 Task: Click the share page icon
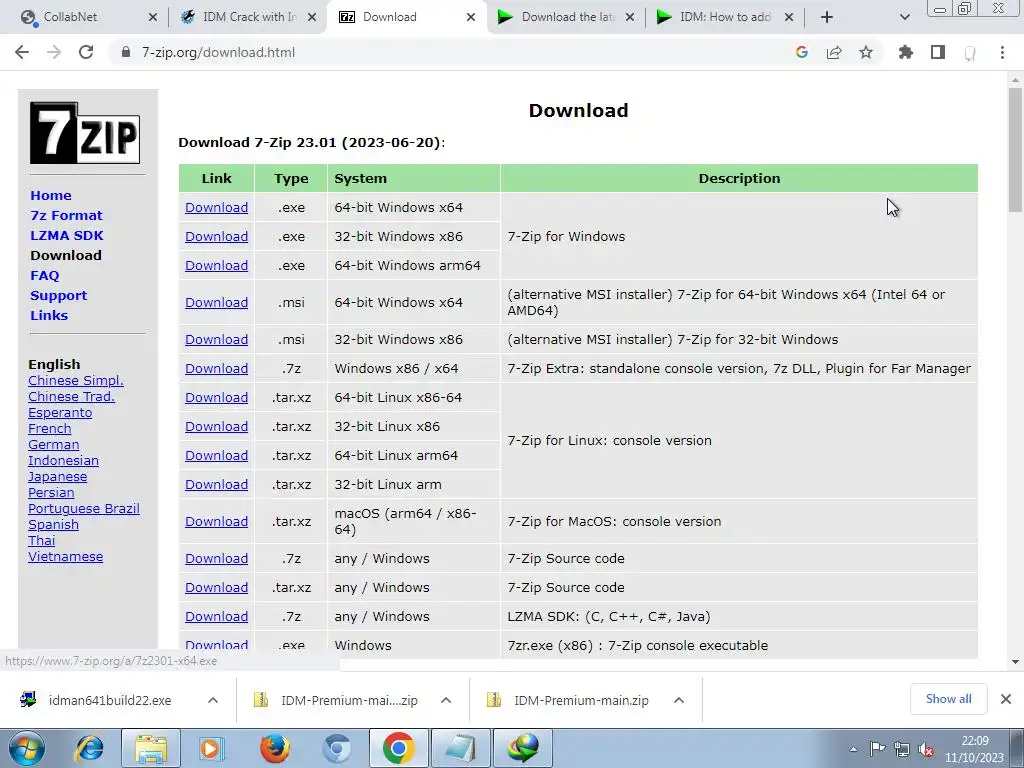tap(834, 52)
